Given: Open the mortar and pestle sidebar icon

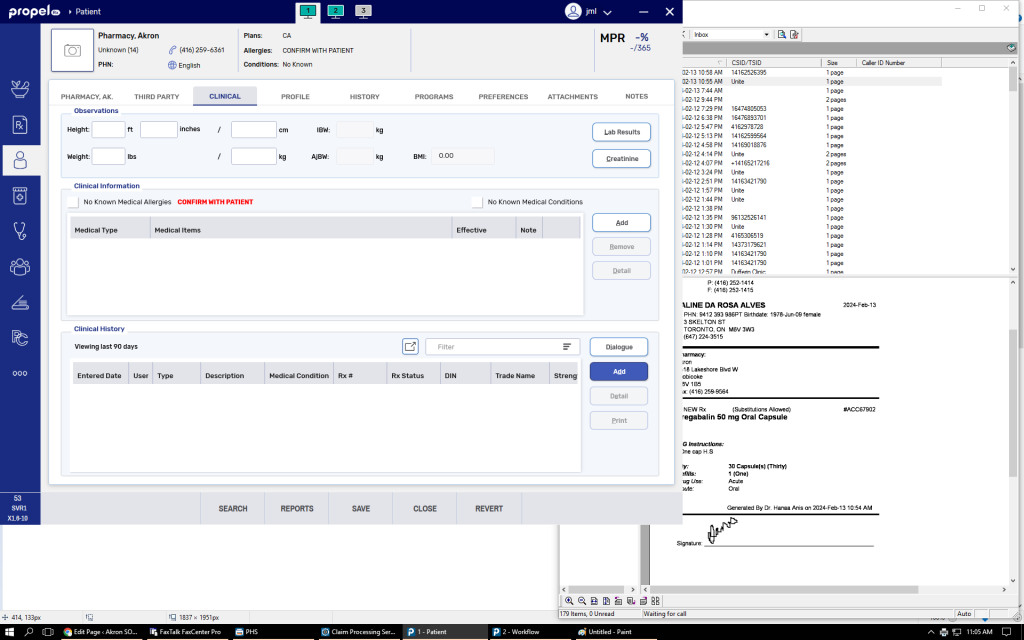Looking at the screenshot, I should click(x=19, y=87).
